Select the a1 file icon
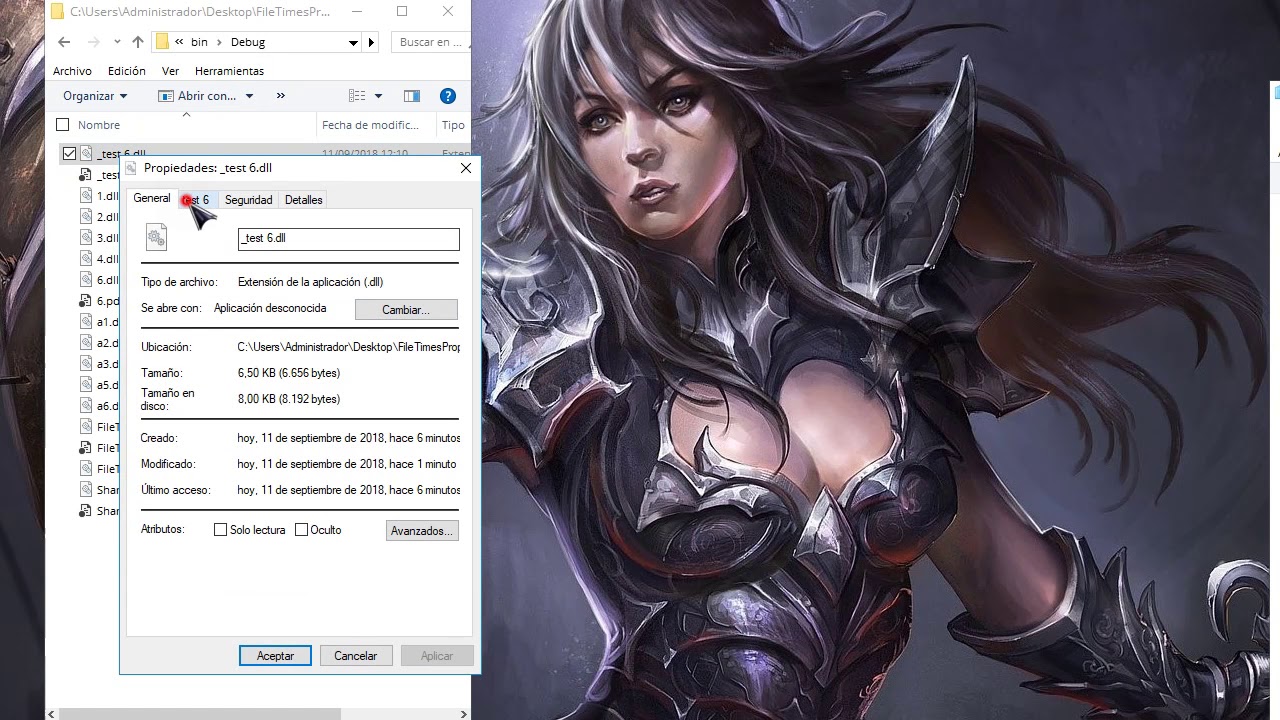The height and width of the screenshot is (720, 1280). pyautogui.click(x=87, y=322)
